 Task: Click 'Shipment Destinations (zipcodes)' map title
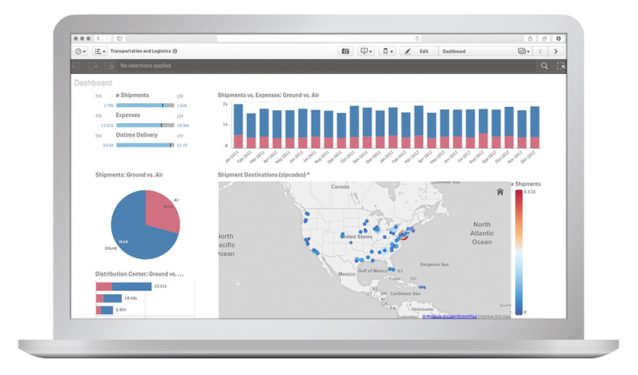click(263, 175)
